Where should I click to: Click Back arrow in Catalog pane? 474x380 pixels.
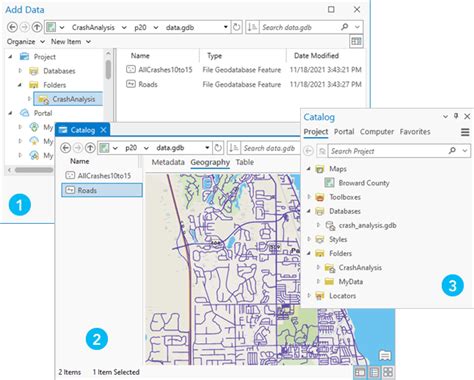(308, 151)
